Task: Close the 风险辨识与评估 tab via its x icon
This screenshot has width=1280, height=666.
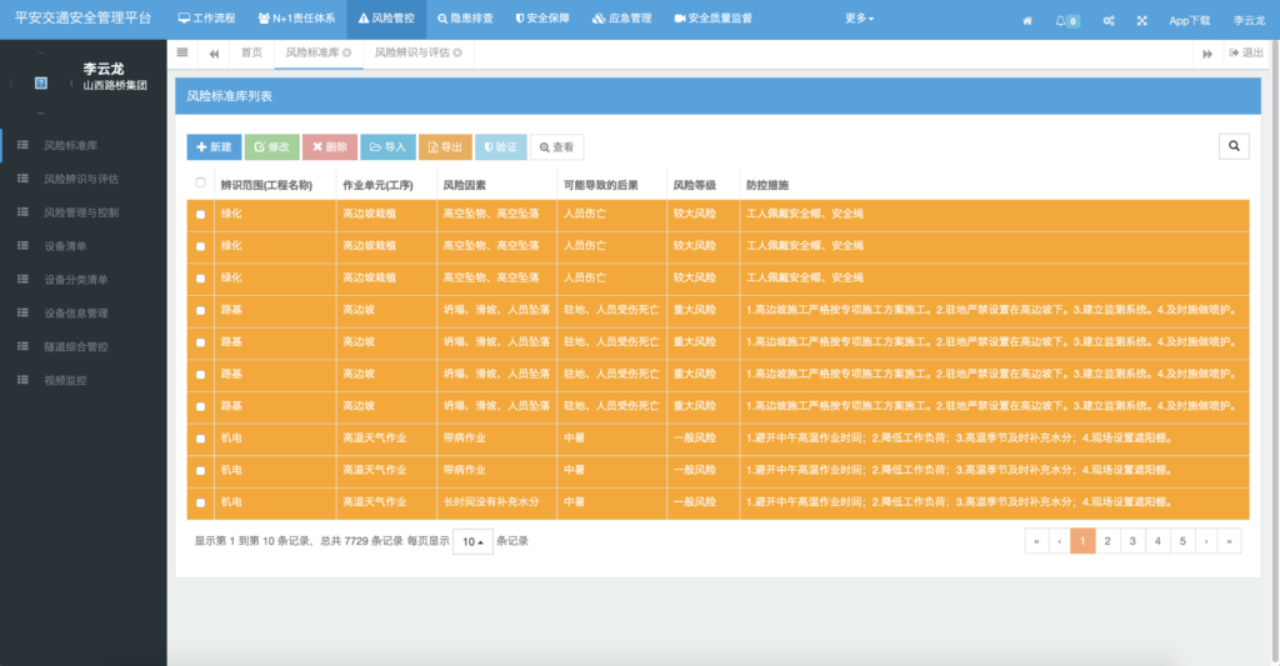Action: pyautogui.click(x=457, y=53)
